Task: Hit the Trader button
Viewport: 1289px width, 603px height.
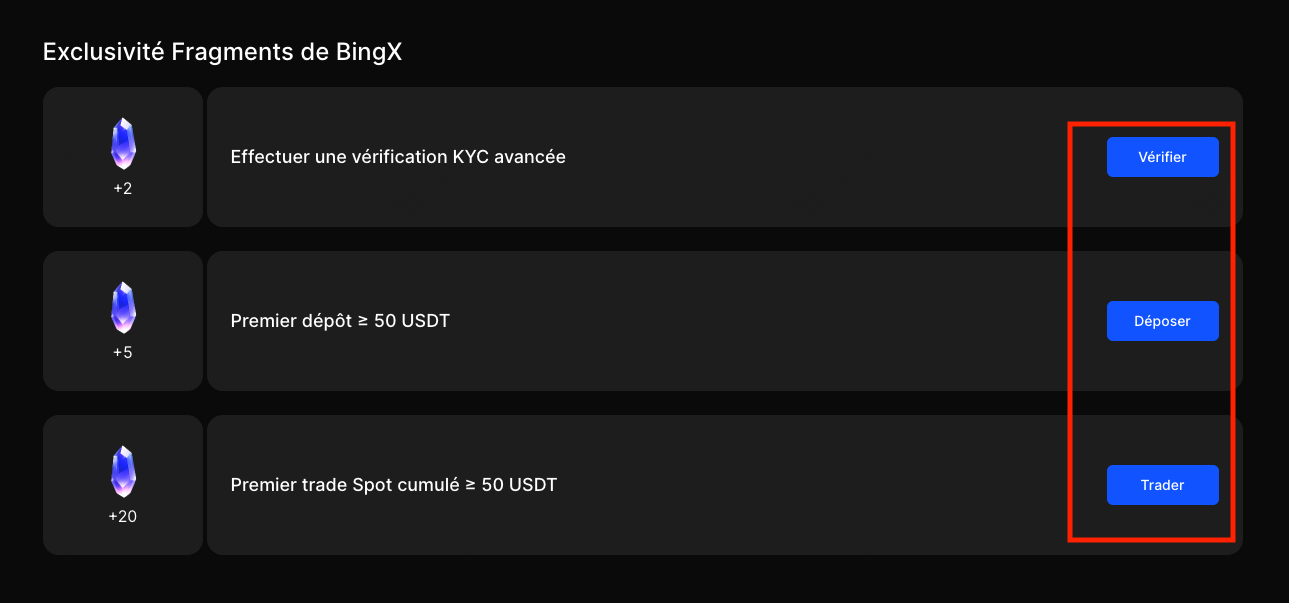Action: click(1162, 485)
